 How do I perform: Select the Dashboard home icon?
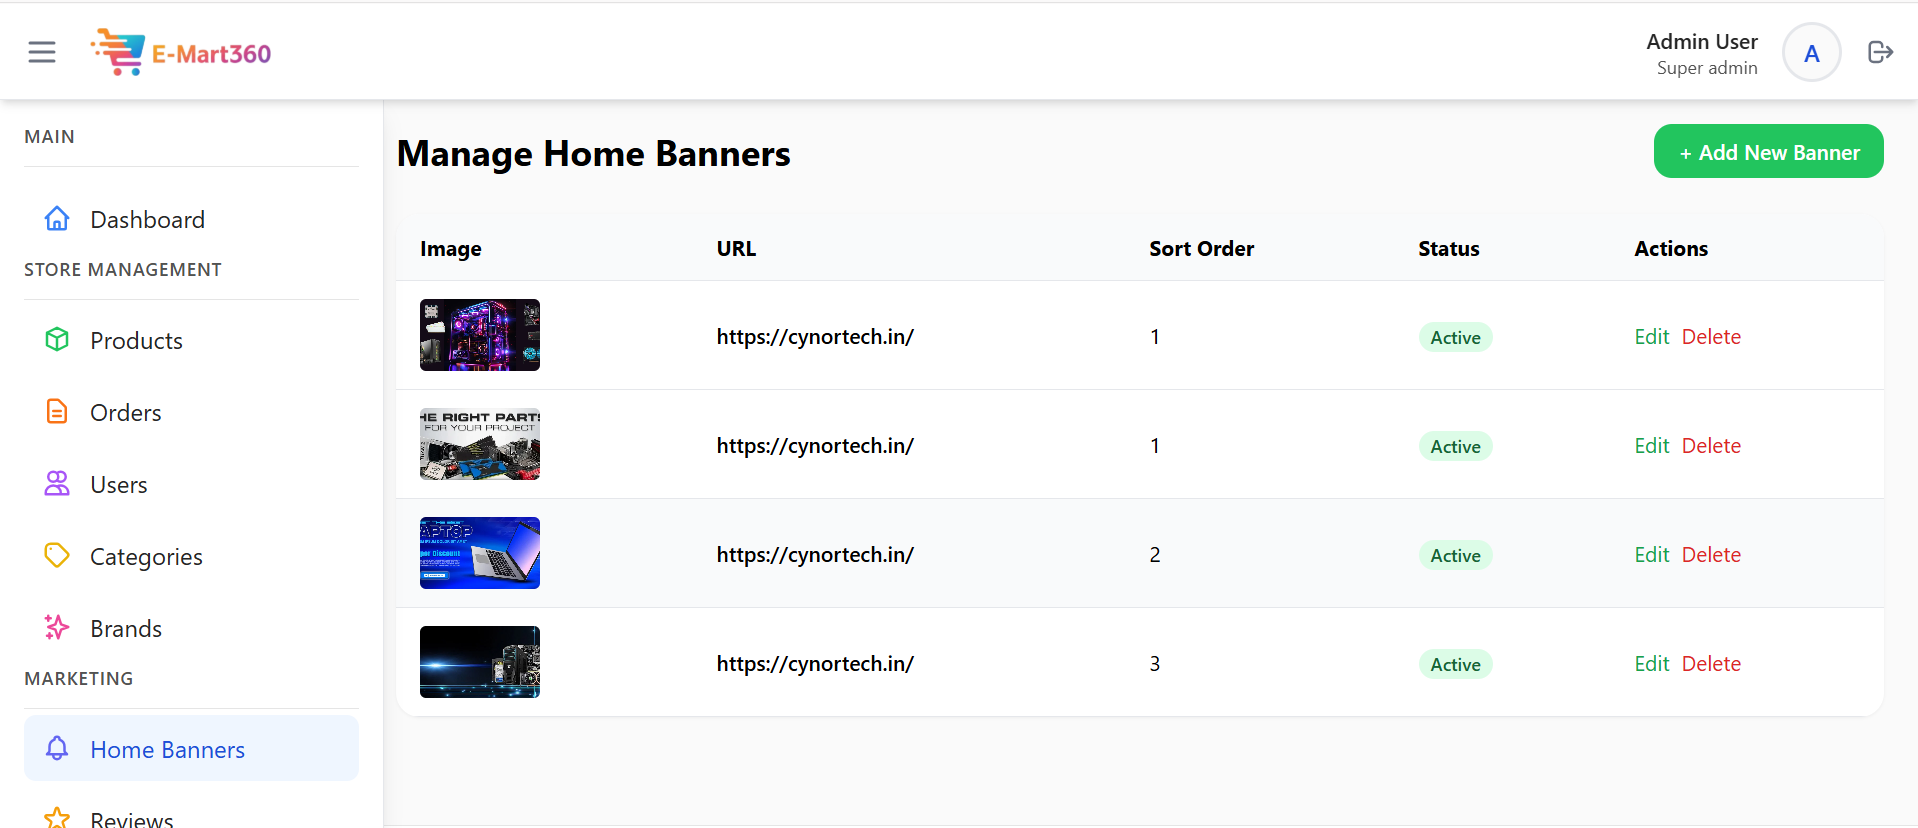(x=57, y=218)
